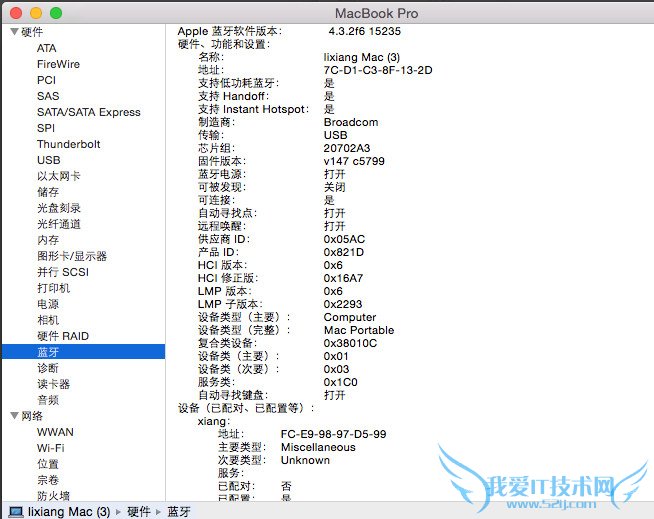Click the 支持 Instant Hotspot: label

coord(254,109)
